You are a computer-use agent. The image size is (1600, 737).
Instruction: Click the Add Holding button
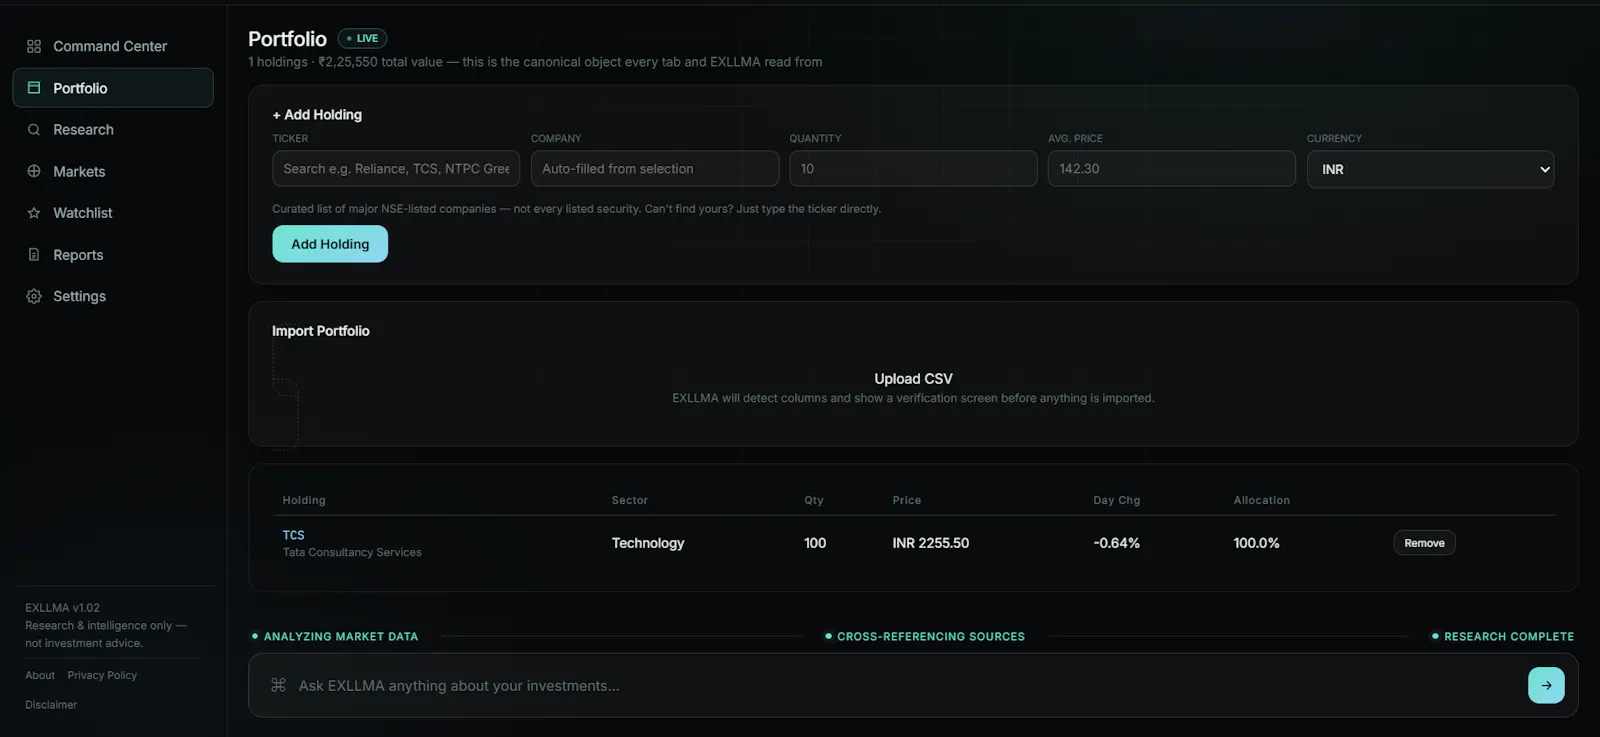(x=330, y=244)
